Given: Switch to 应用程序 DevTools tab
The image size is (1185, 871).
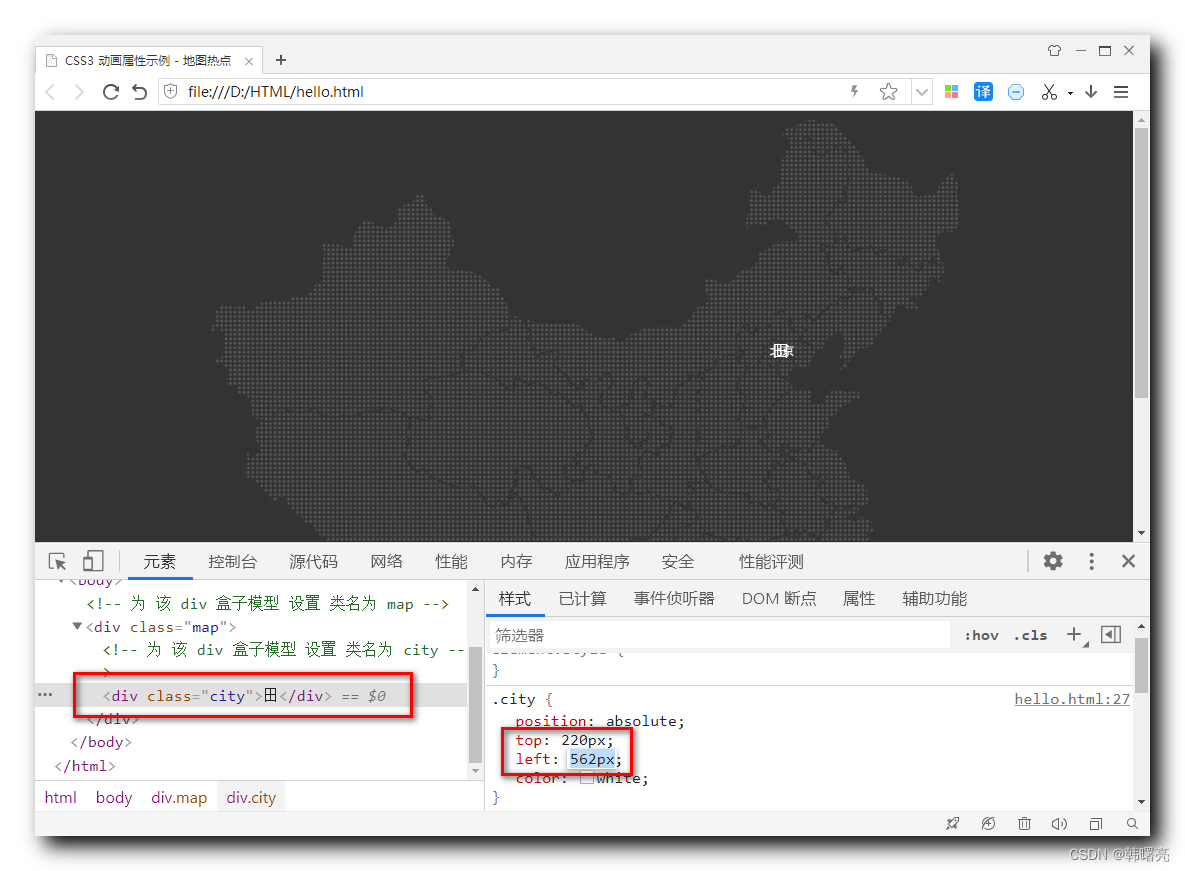Looking at the screenshot, I should (597, 562).
